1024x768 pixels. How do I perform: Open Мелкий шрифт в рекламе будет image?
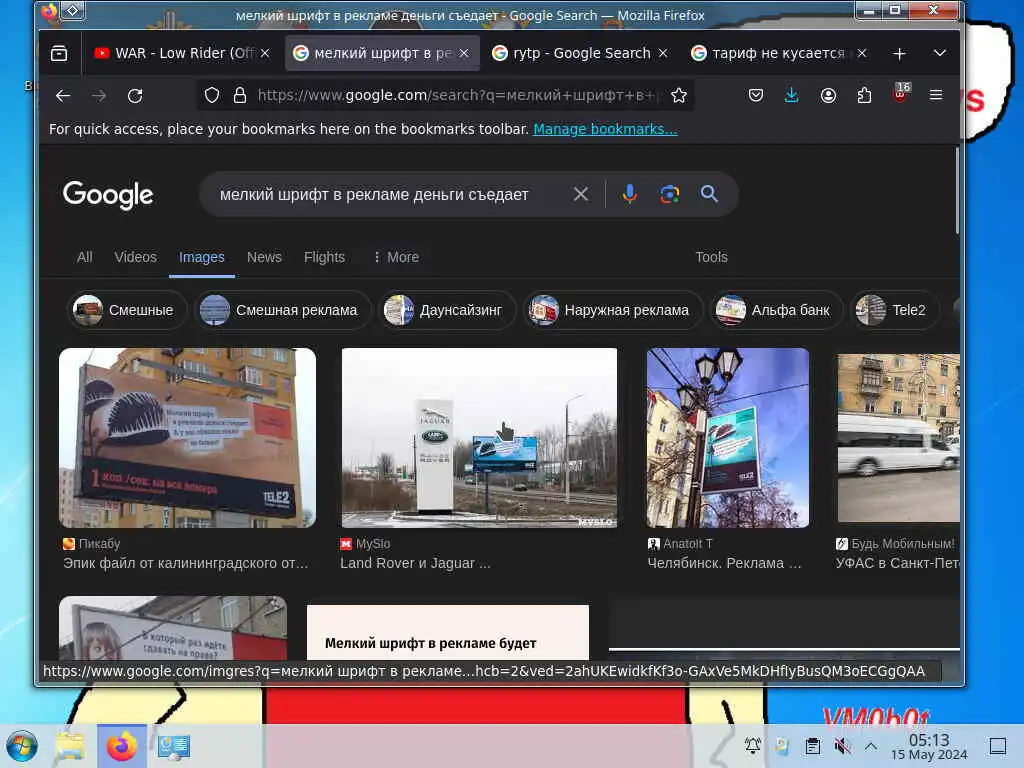[x=447, y=632]
